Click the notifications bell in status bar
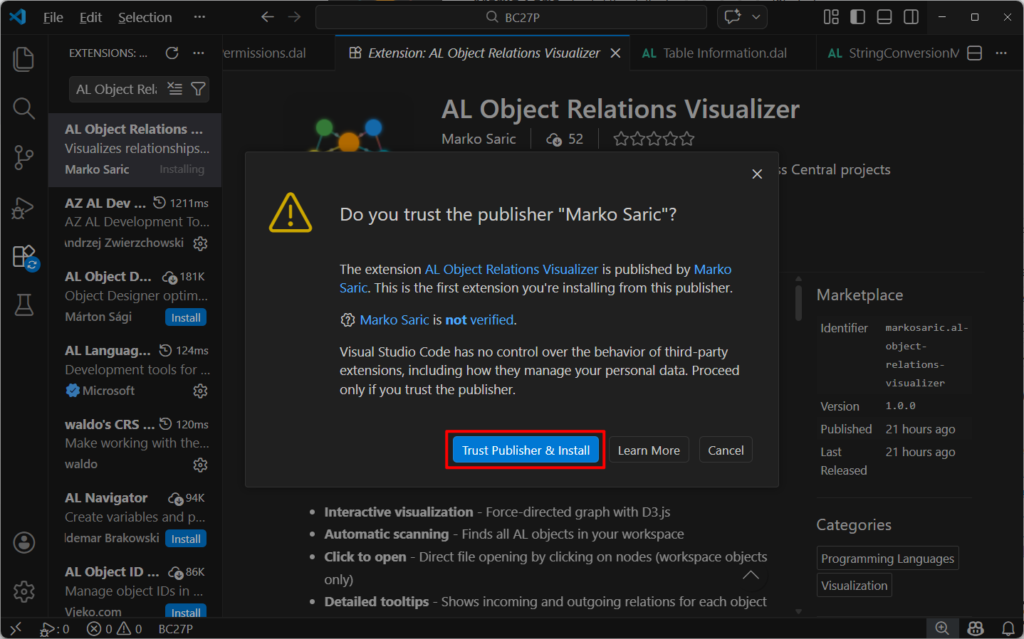Viewport: 1024px width, 639px height. pyautogui.click(x=1004, y=629)
